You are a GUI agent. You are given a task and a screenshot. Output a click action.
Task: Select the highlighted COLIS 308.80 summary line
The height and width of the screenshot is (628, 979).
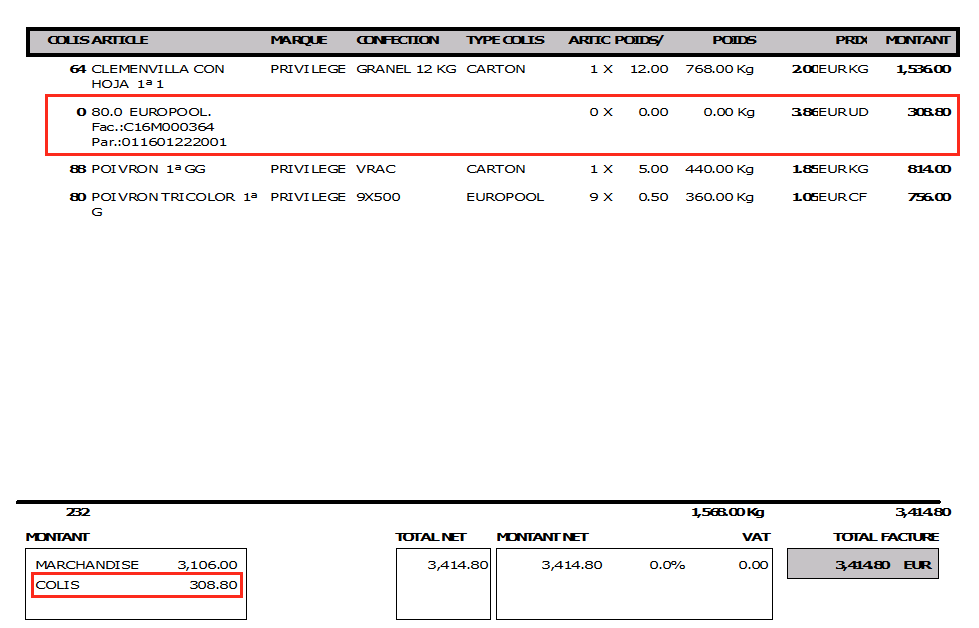tap(136, 585)
